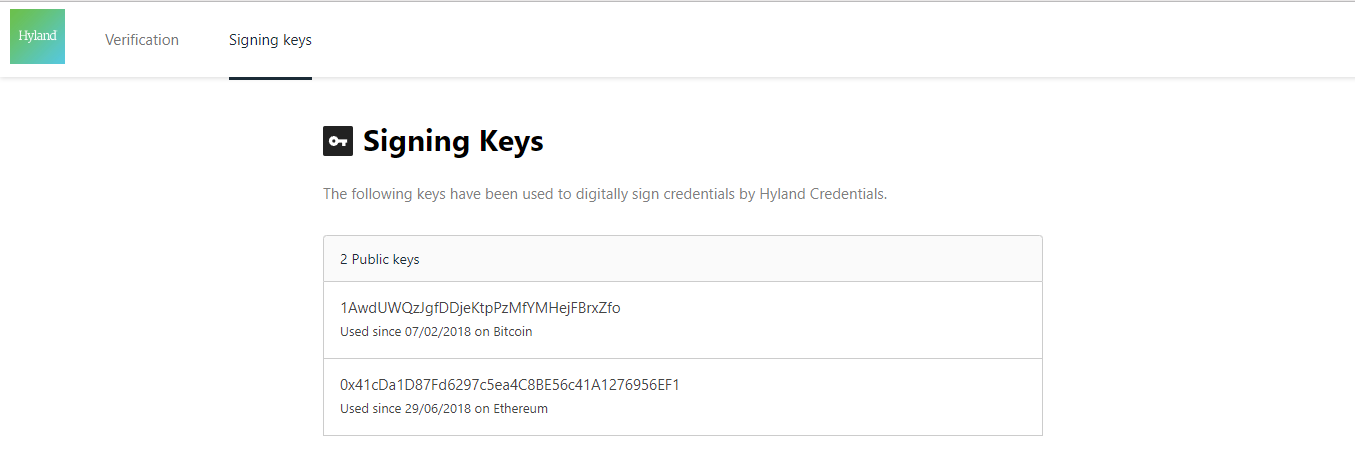
Task: Click blank space in the Ethereum key row
Action: 850,397
